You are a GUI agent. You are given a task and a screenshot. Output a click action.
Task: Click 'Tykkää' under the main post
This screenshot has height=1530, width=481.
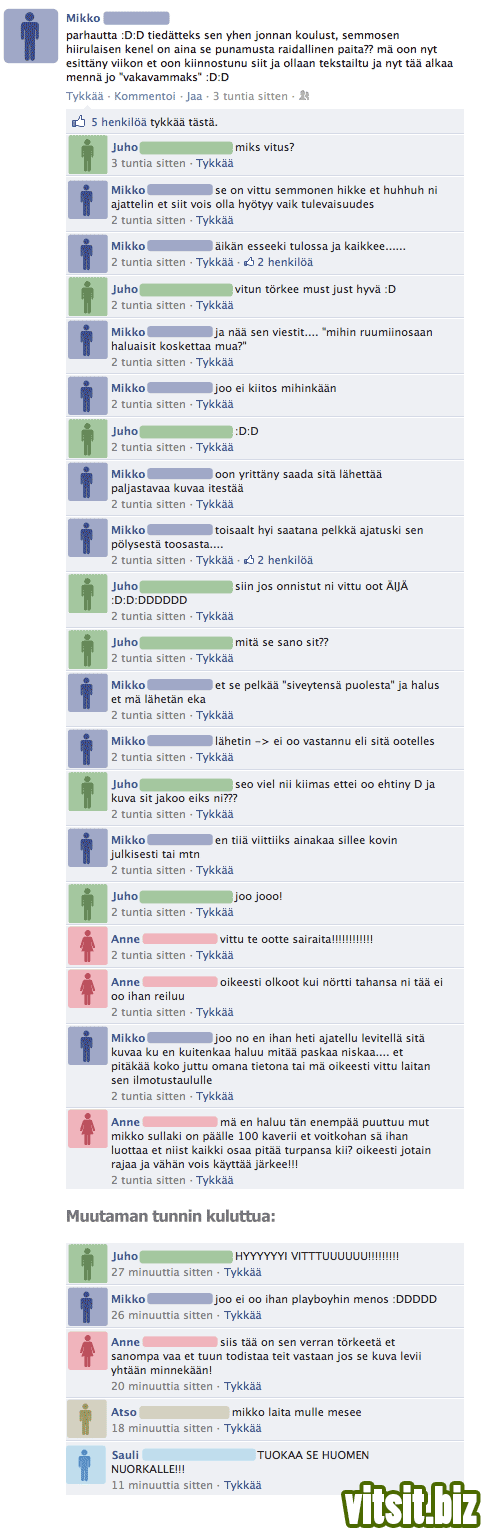[x=85, y=96]
